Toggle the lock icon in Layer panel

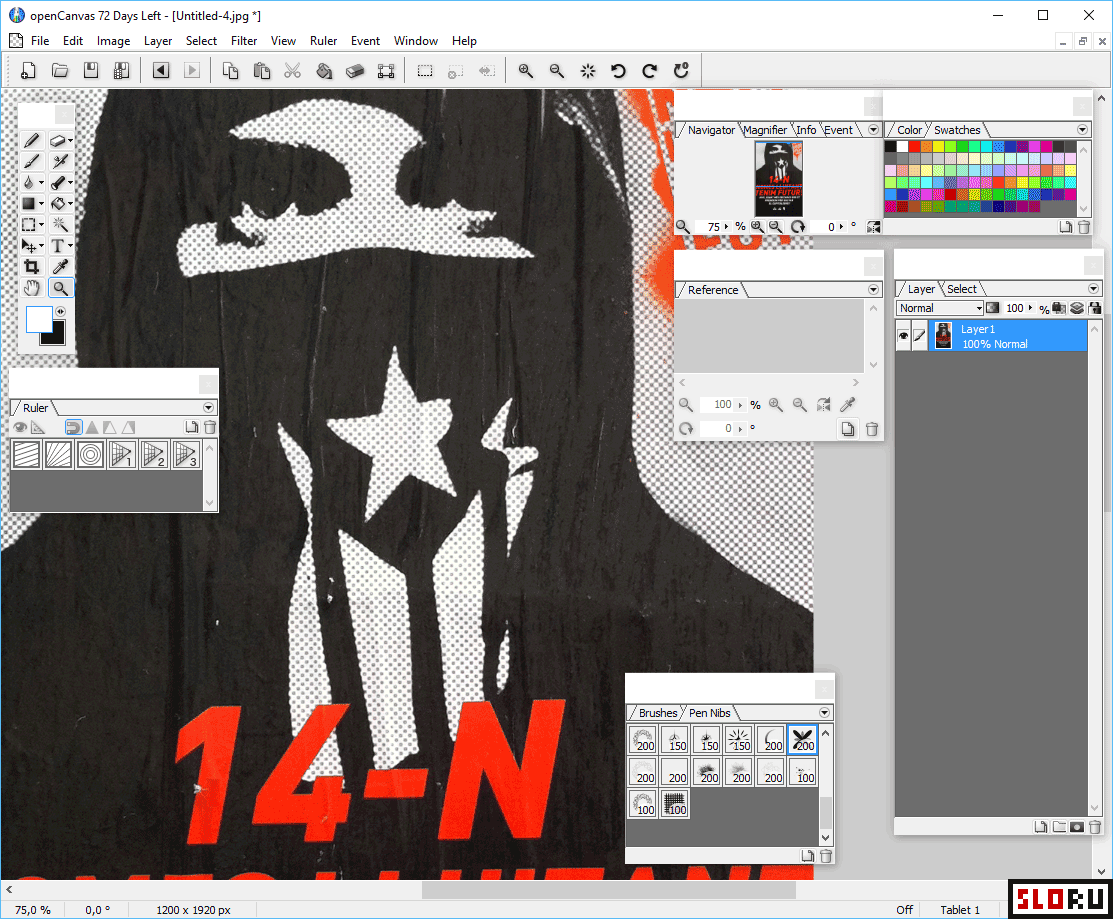point(1095,308)
